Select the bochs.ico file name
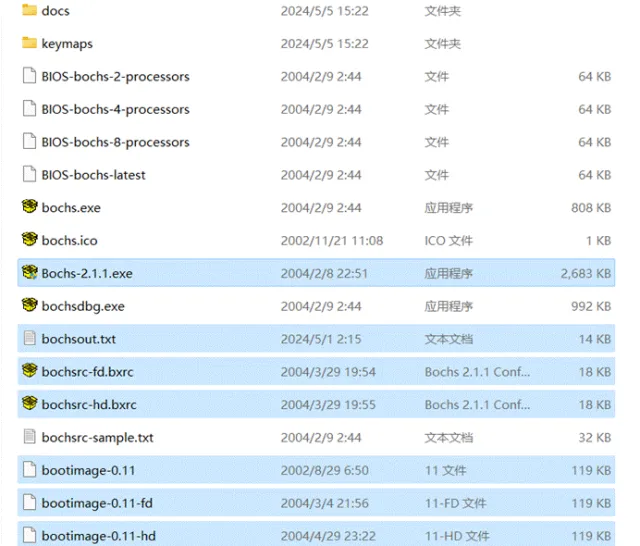Screen dimensions: 640x546 [x=69, y=241]
